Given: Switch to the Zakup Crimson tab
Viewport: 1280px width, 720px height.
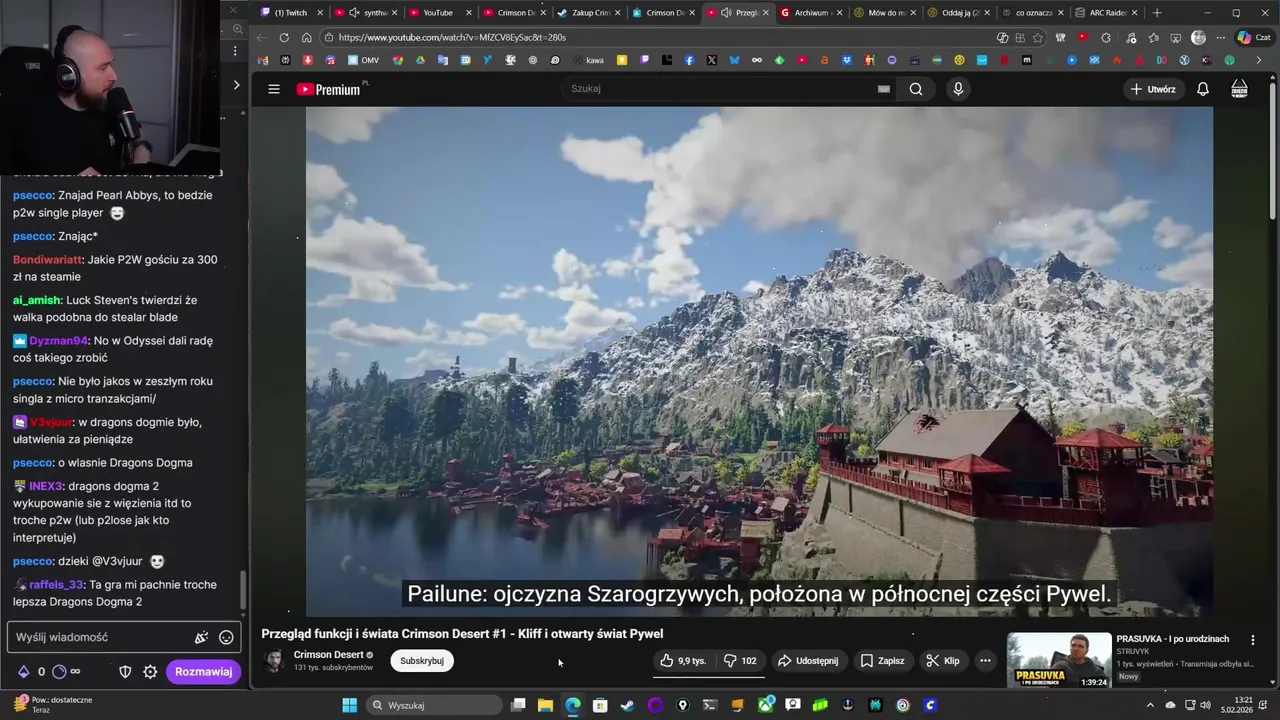Looking at the screenshot, I should (590, 13).
